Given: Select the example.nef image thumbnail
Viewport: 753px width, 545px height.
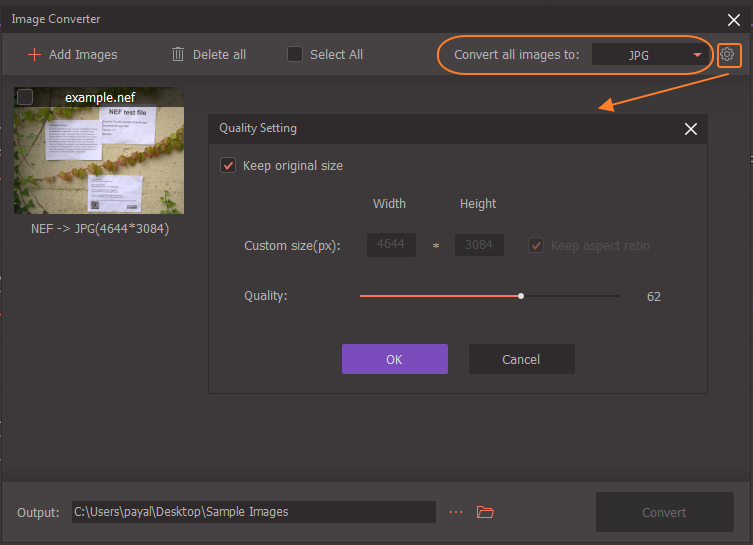Looking at the screenshot, I should pos(99,155).
